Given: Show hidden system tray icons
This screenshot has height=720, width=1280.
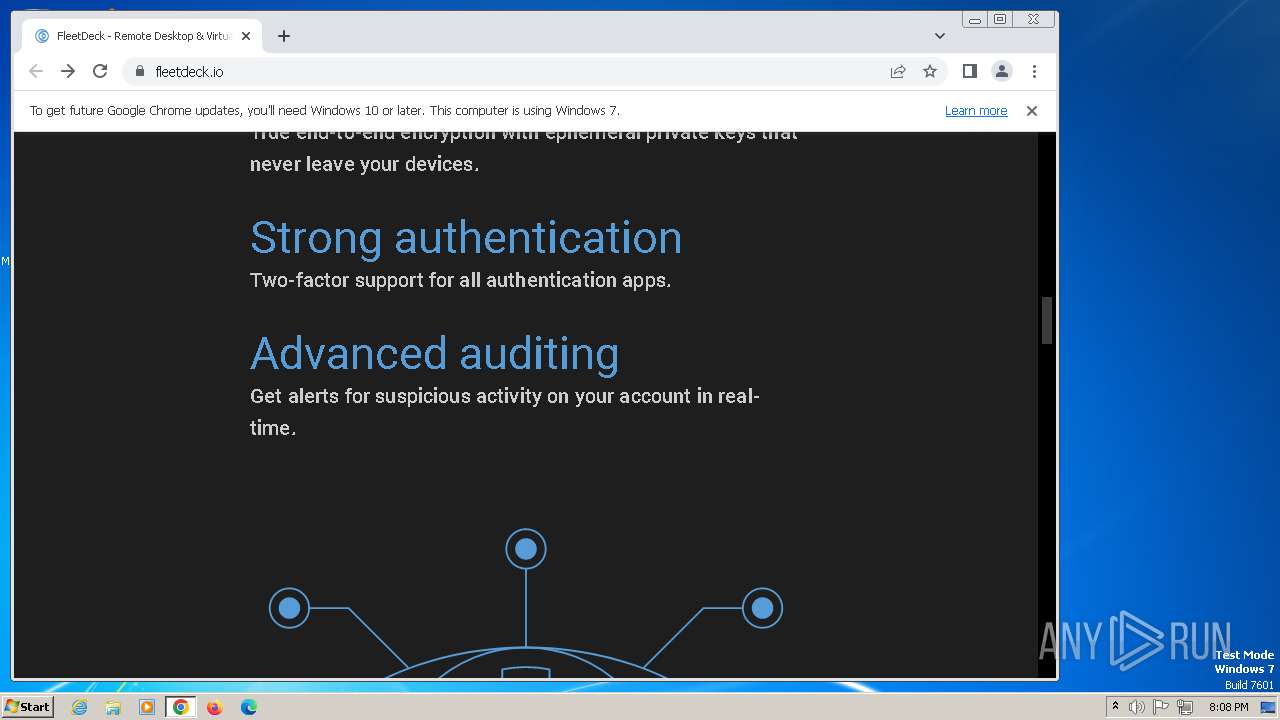Looking at the screenshot, I should click(x=1115, y=707).
